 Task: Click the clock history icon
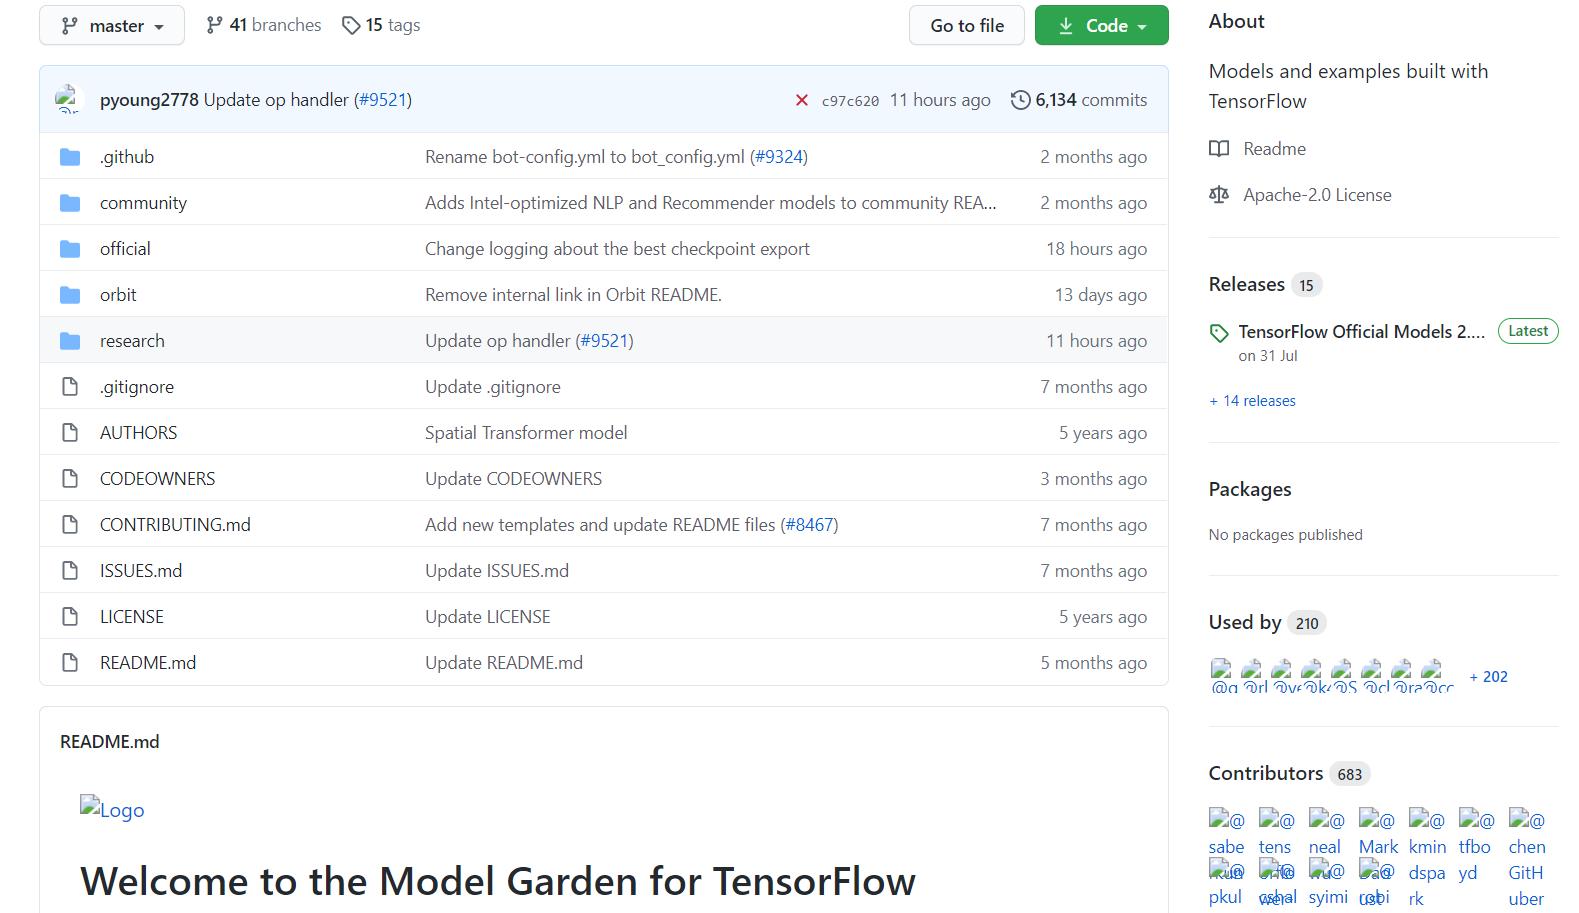click(x=1020, y=100)
